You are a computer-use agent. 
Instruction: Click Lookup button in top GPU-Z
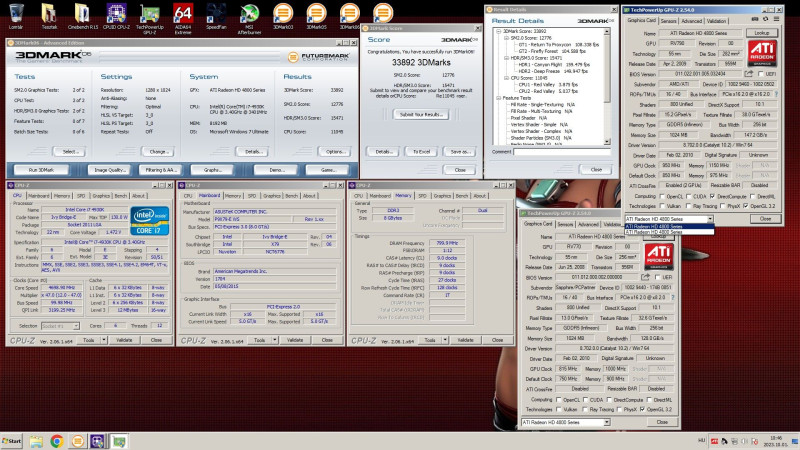tap(762, 33)
